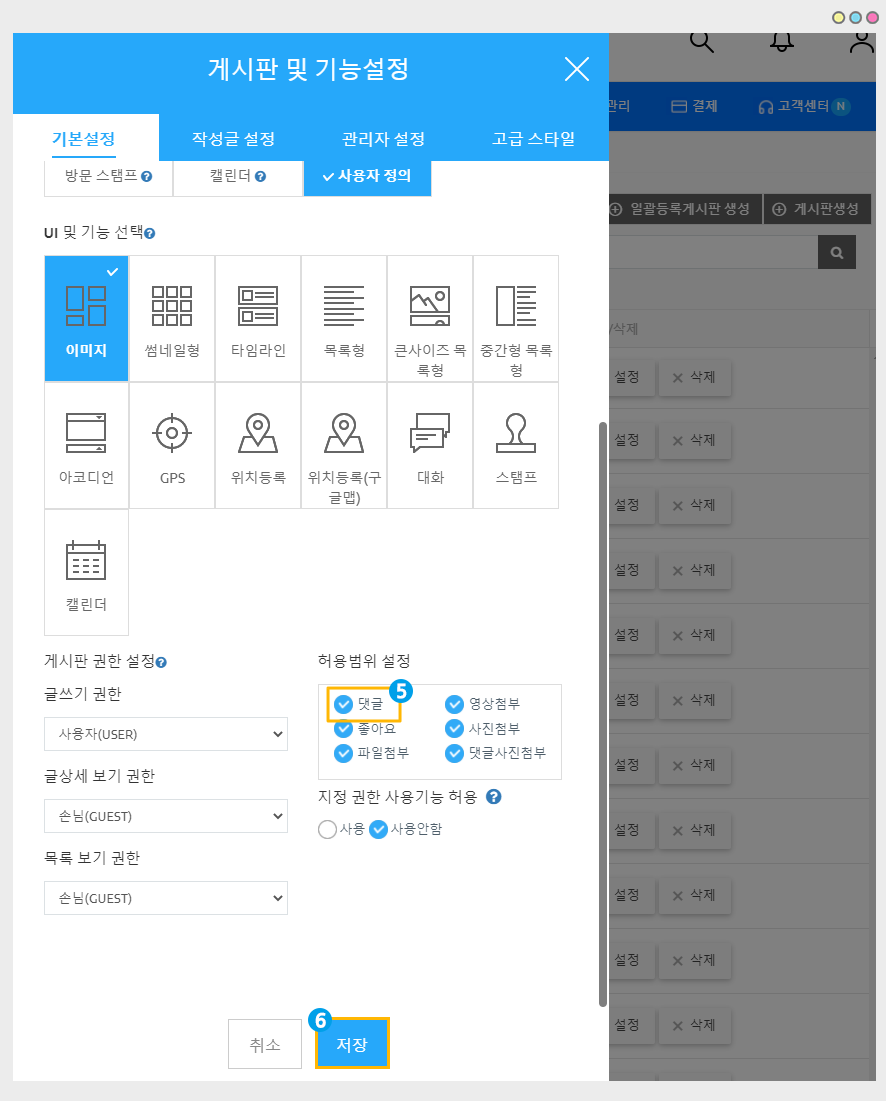Open the 글쓰기 권한 dropdown
886x1101 pixels.
(x=166, y=734)
